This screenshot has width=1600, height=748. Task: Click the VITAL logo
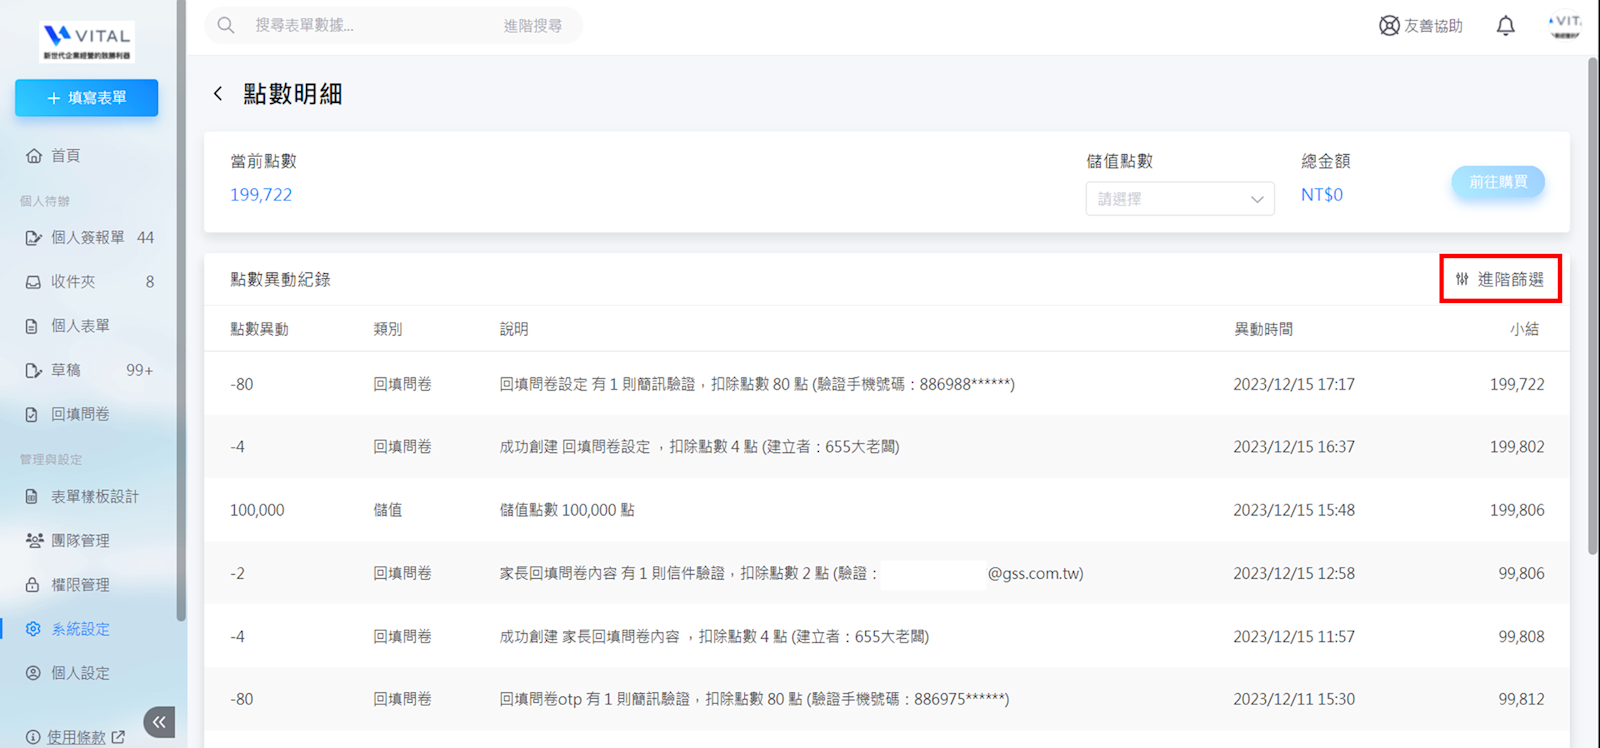point(87,41)
